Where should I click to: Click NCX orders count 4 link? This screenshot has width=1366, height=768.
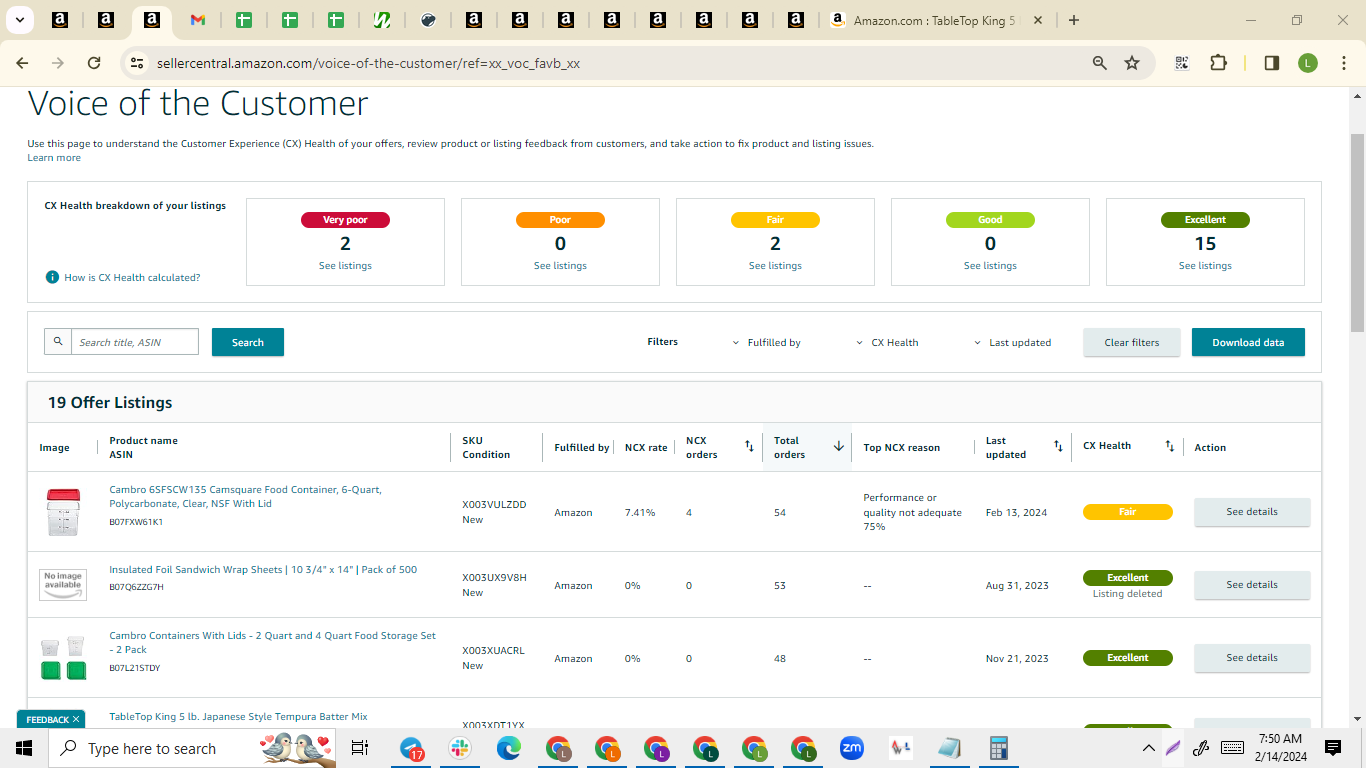pos(689,513)
